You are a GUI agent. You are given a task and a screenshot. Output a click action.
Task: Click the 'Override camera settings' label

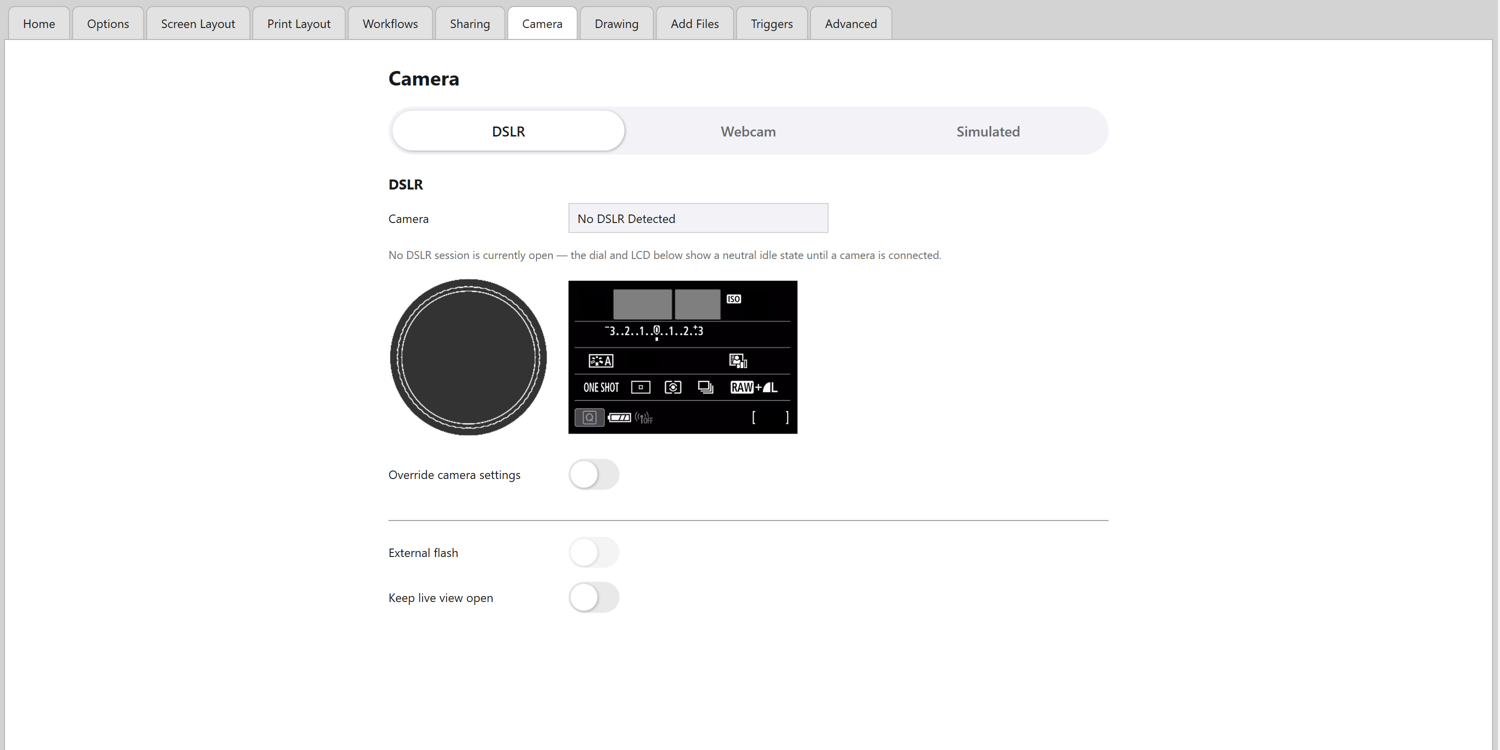click(x=454, y=475)
